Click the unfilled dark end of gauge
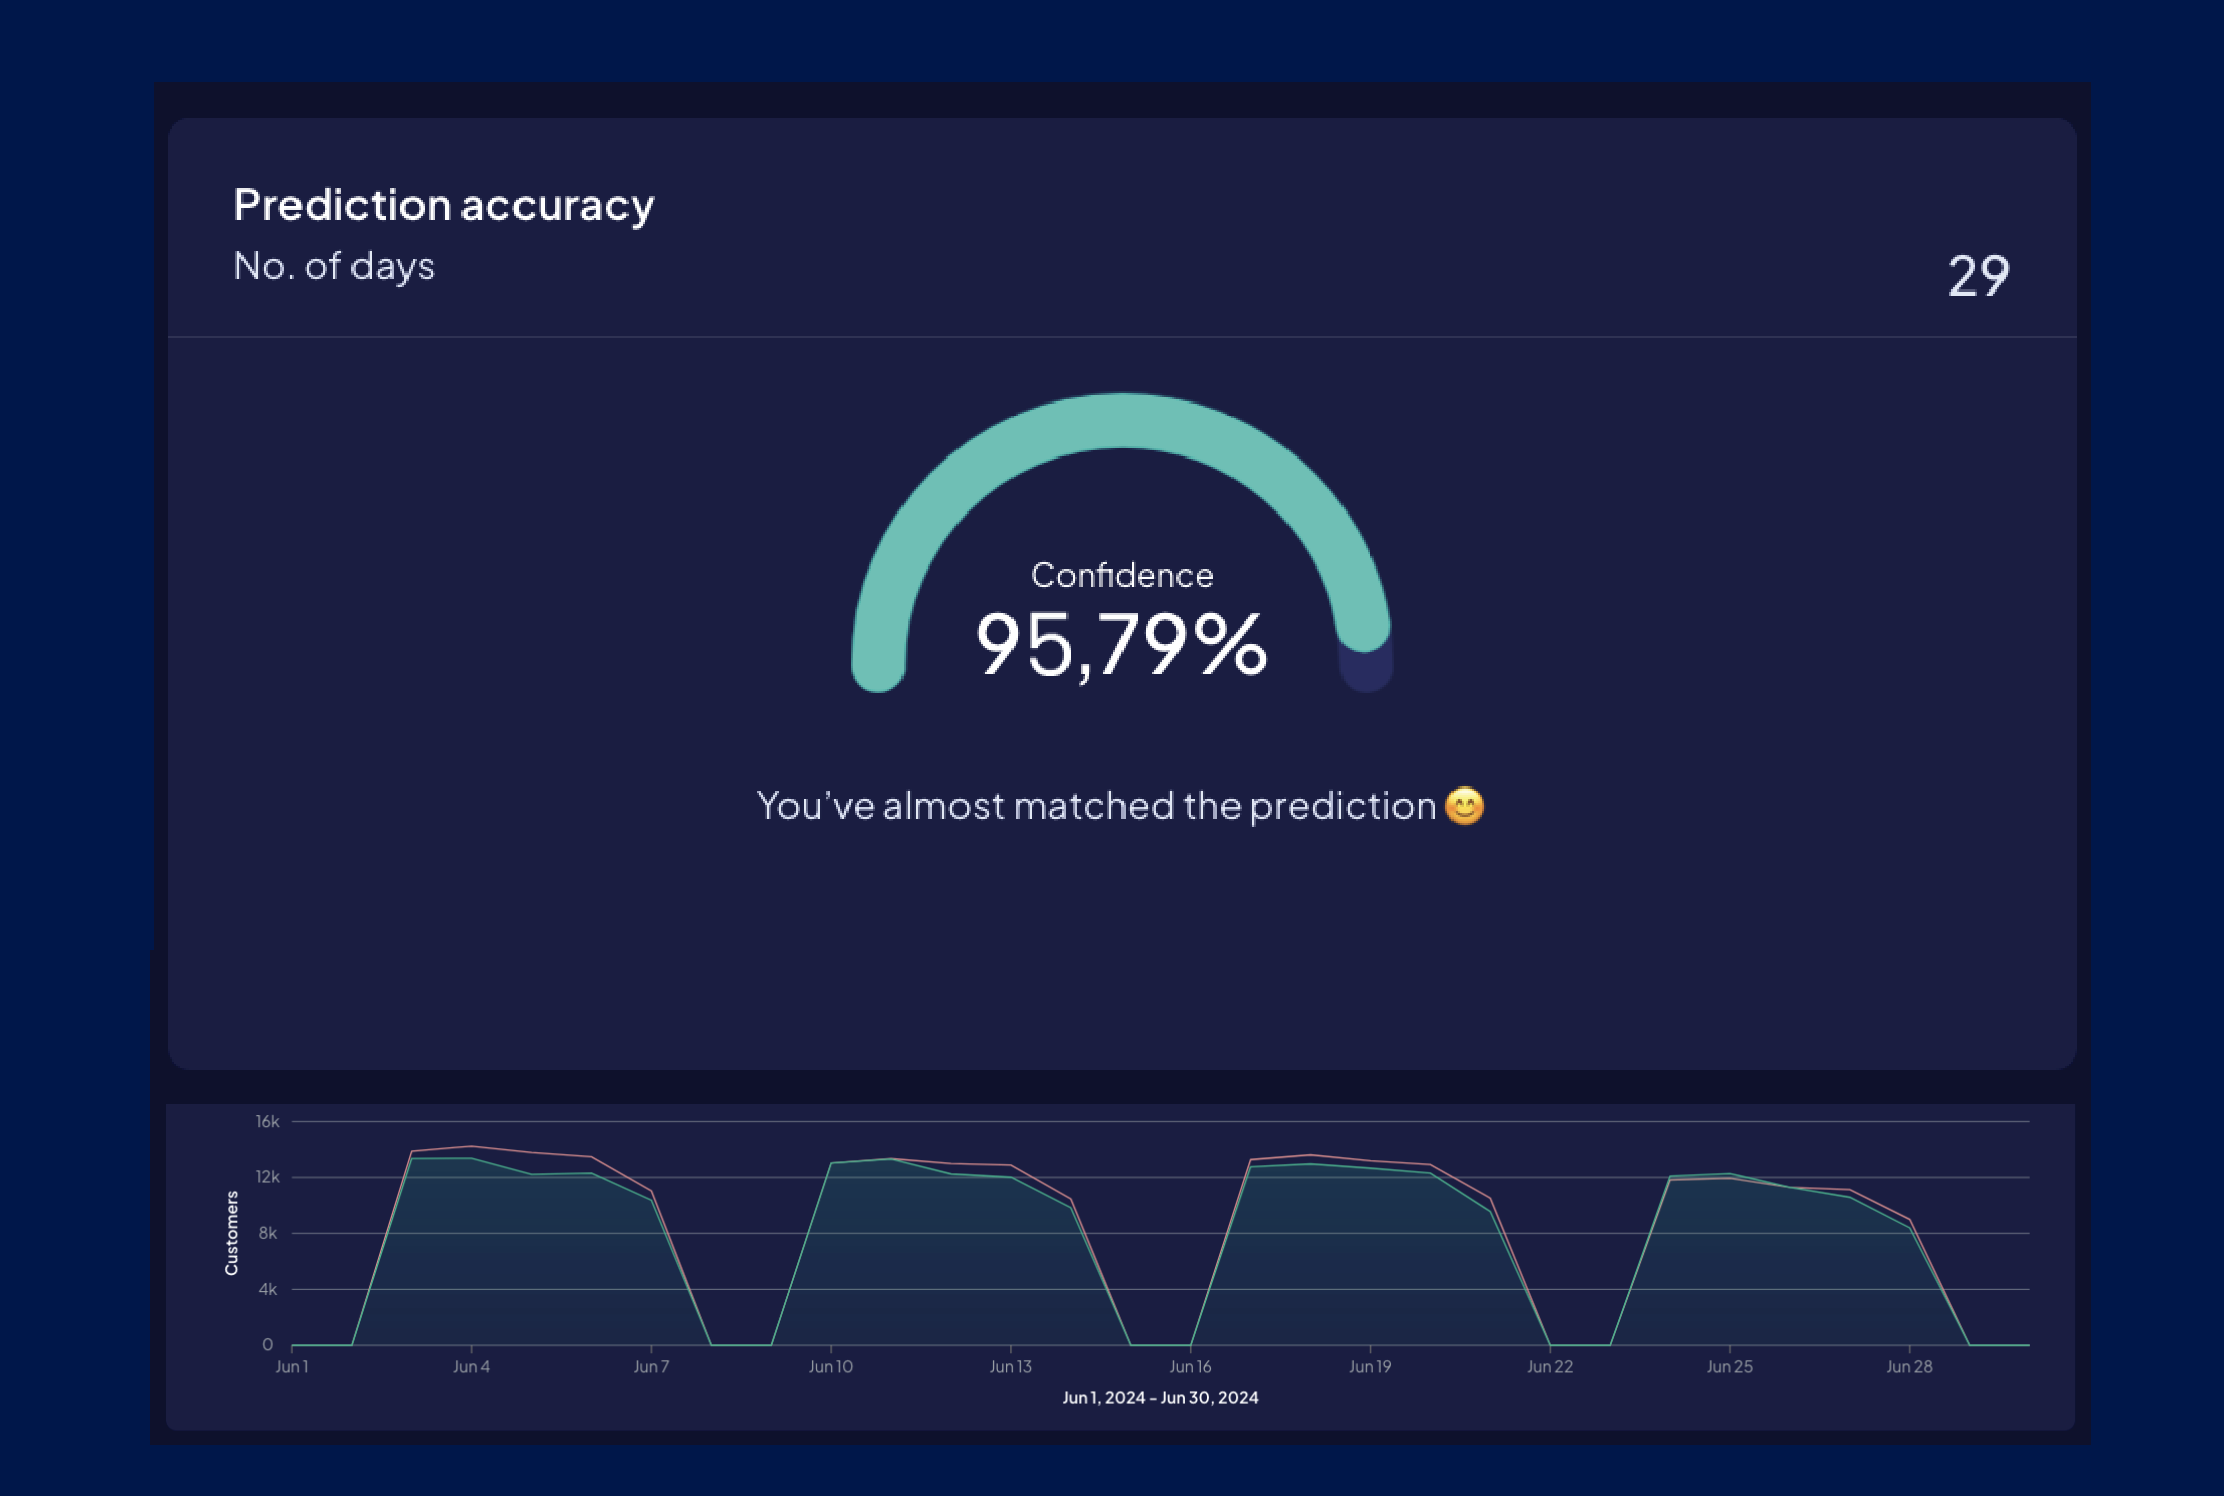The image size is (2224, 1496). click(1367, 672)
